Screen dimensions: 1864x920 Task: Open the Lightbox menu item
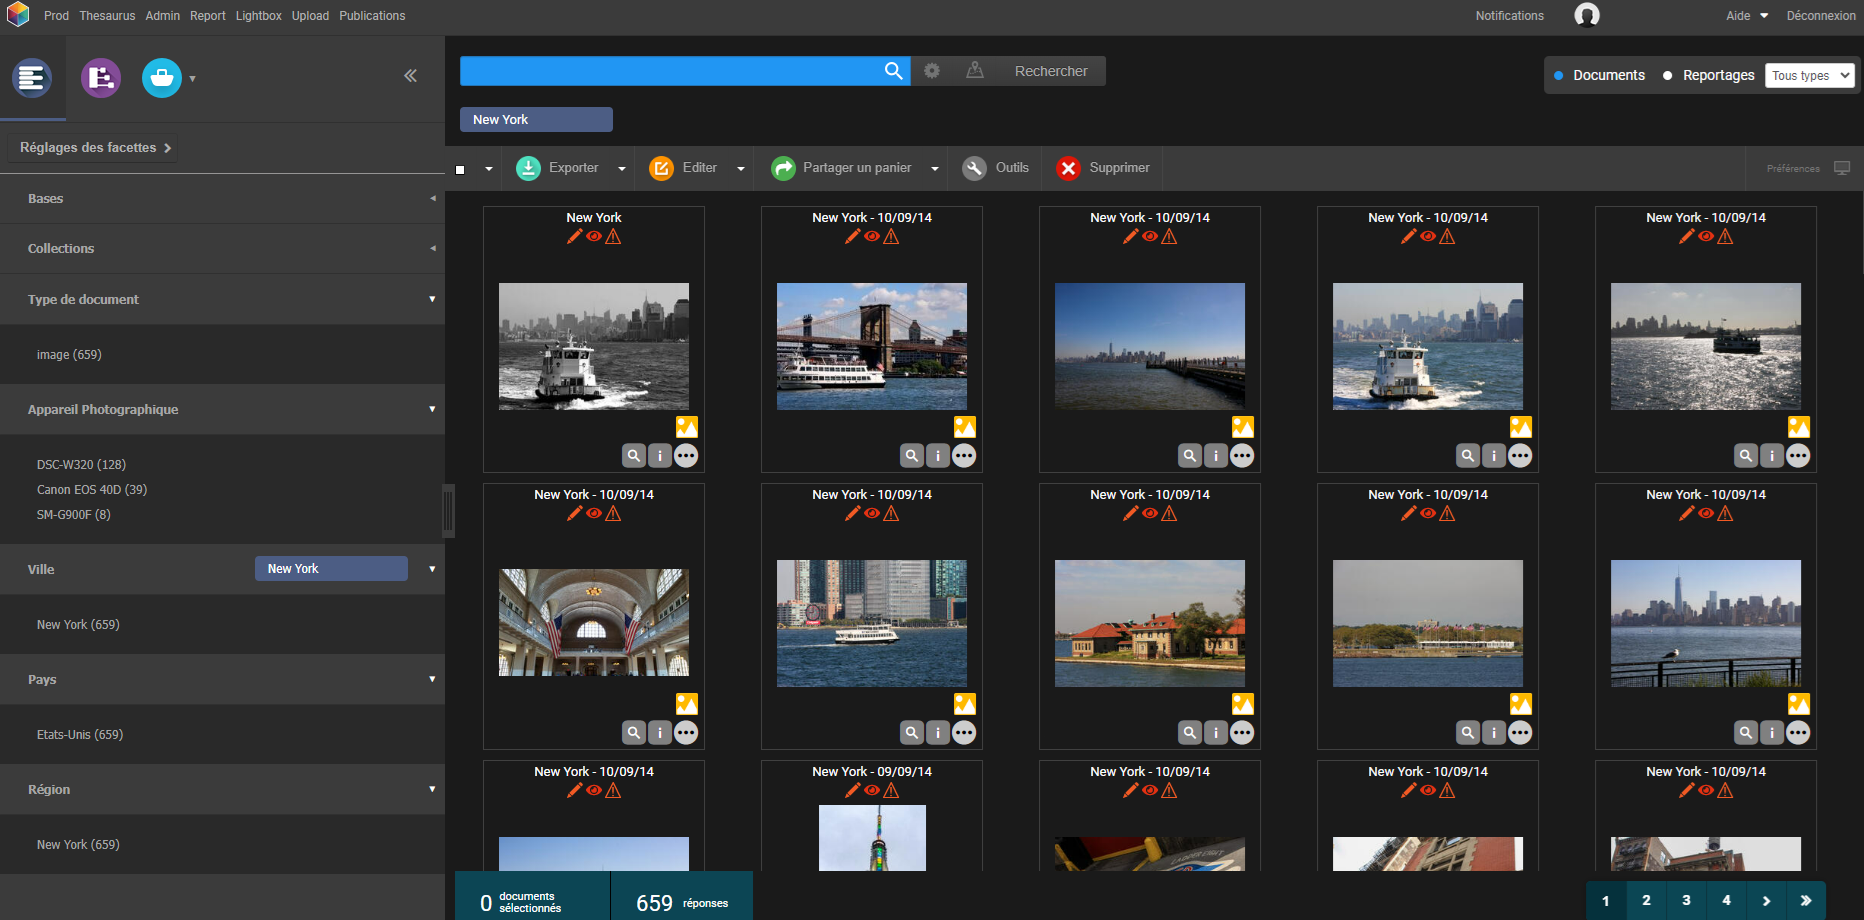pyautogui.click(x=258, y=16)
